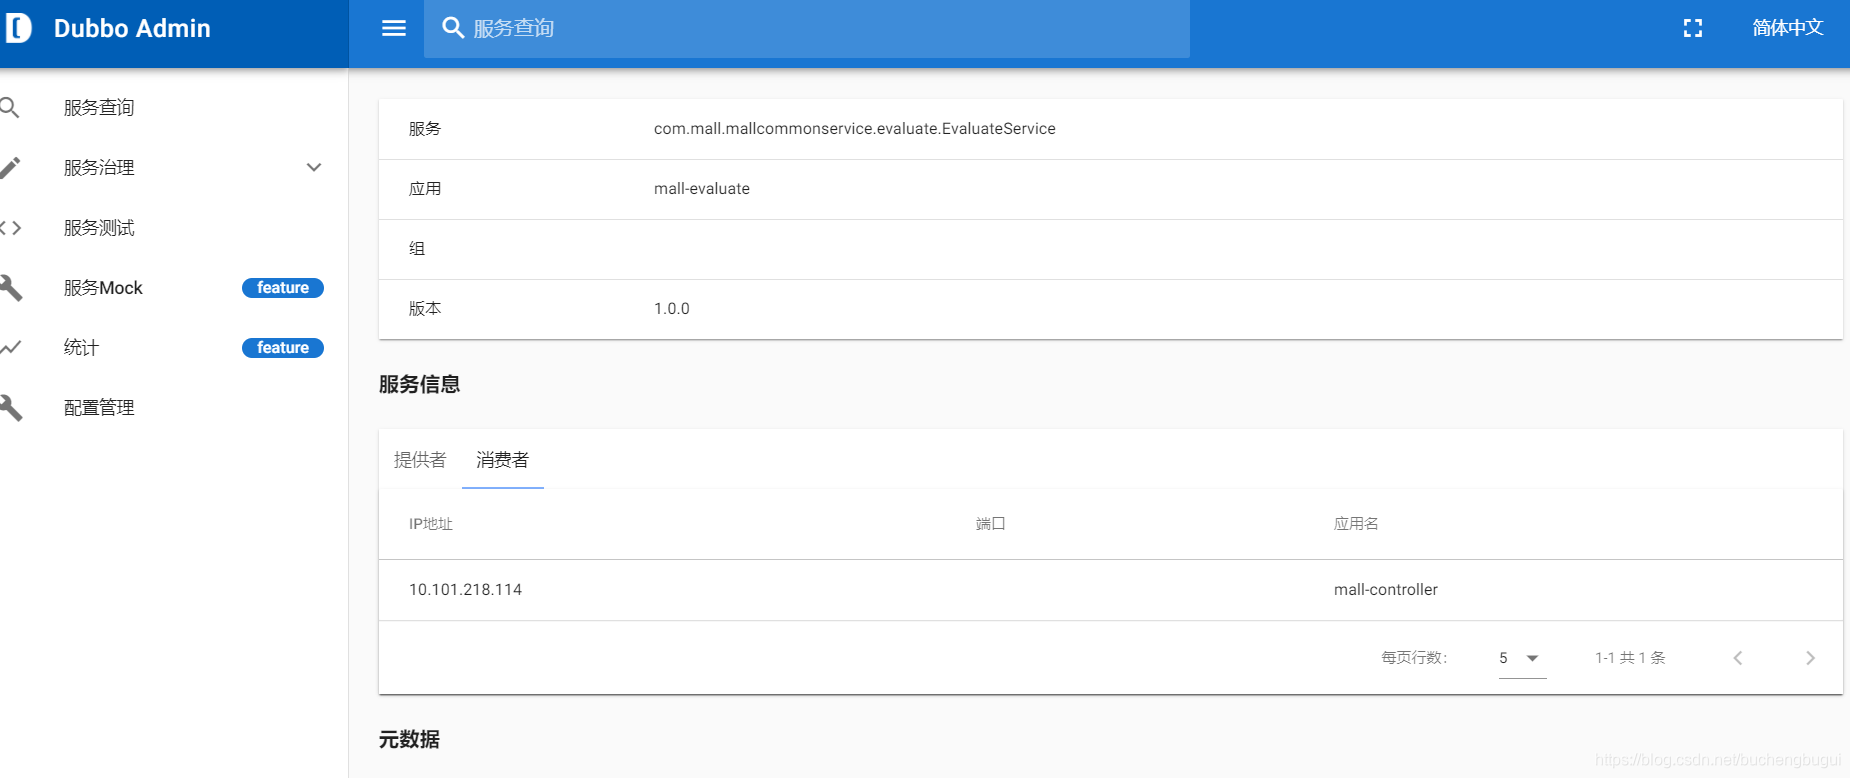Click the 应用名 column header
Image resolution: width=1850 pixels, height=778 pixels.
click(1356, 524)
